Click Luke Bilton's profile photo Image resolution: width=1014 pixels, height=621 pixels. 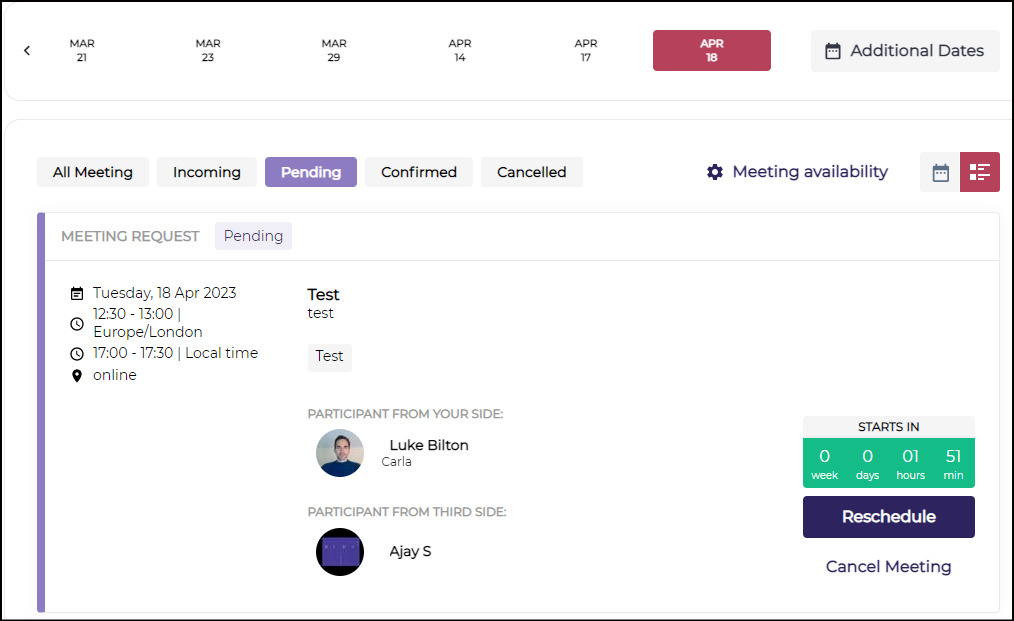340,453
